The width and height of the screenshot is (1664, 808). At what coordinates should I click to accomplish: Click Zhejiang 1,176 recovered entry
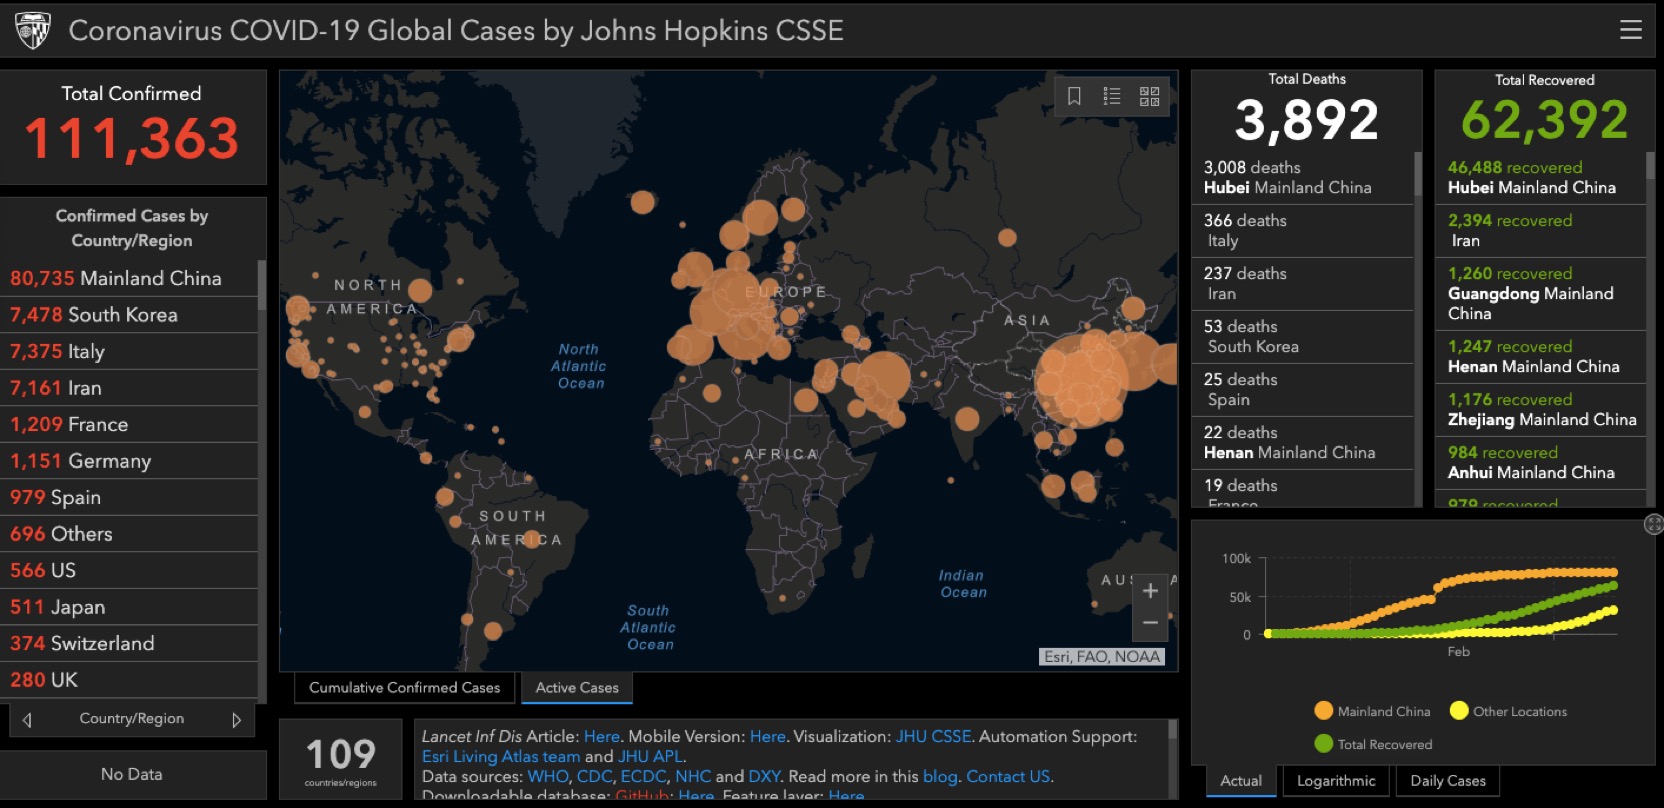click(1541, 410)
